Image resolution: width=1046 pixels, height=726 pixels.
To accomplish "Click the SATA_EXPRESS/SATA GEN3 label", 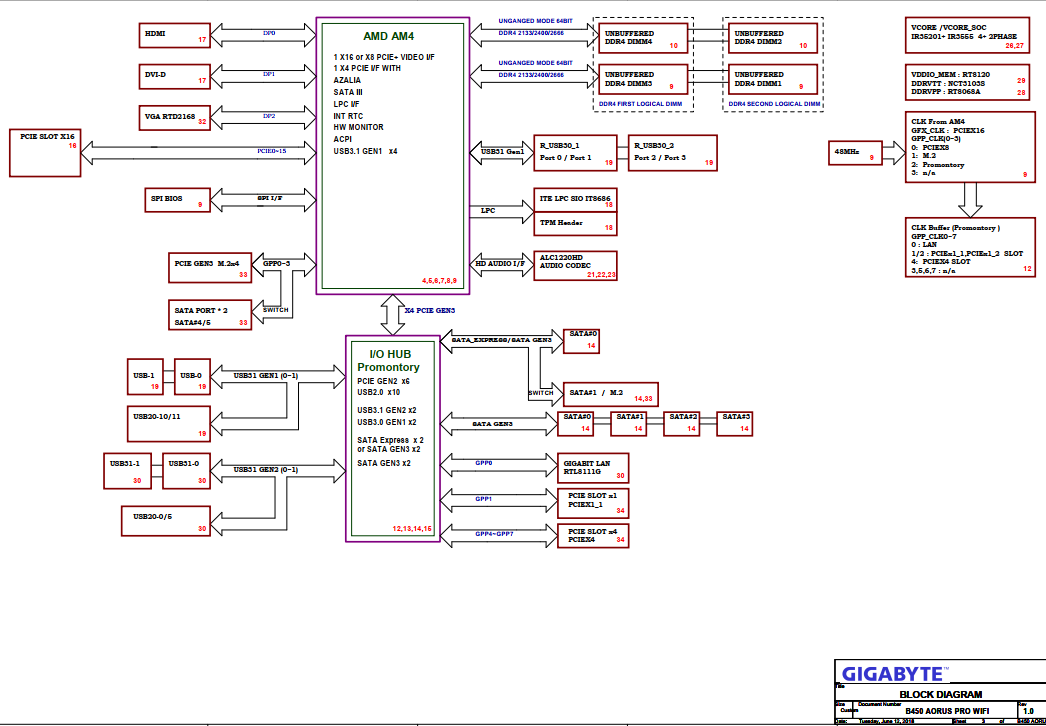I will click(502, 340).
